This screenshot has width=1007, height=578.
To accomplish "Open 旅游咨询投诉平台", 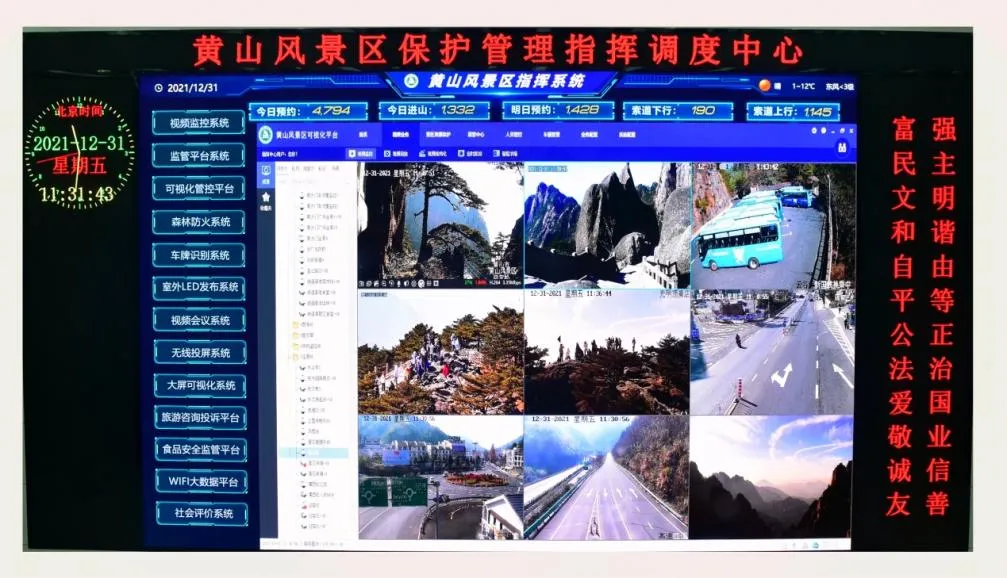I will pos(201,417).
